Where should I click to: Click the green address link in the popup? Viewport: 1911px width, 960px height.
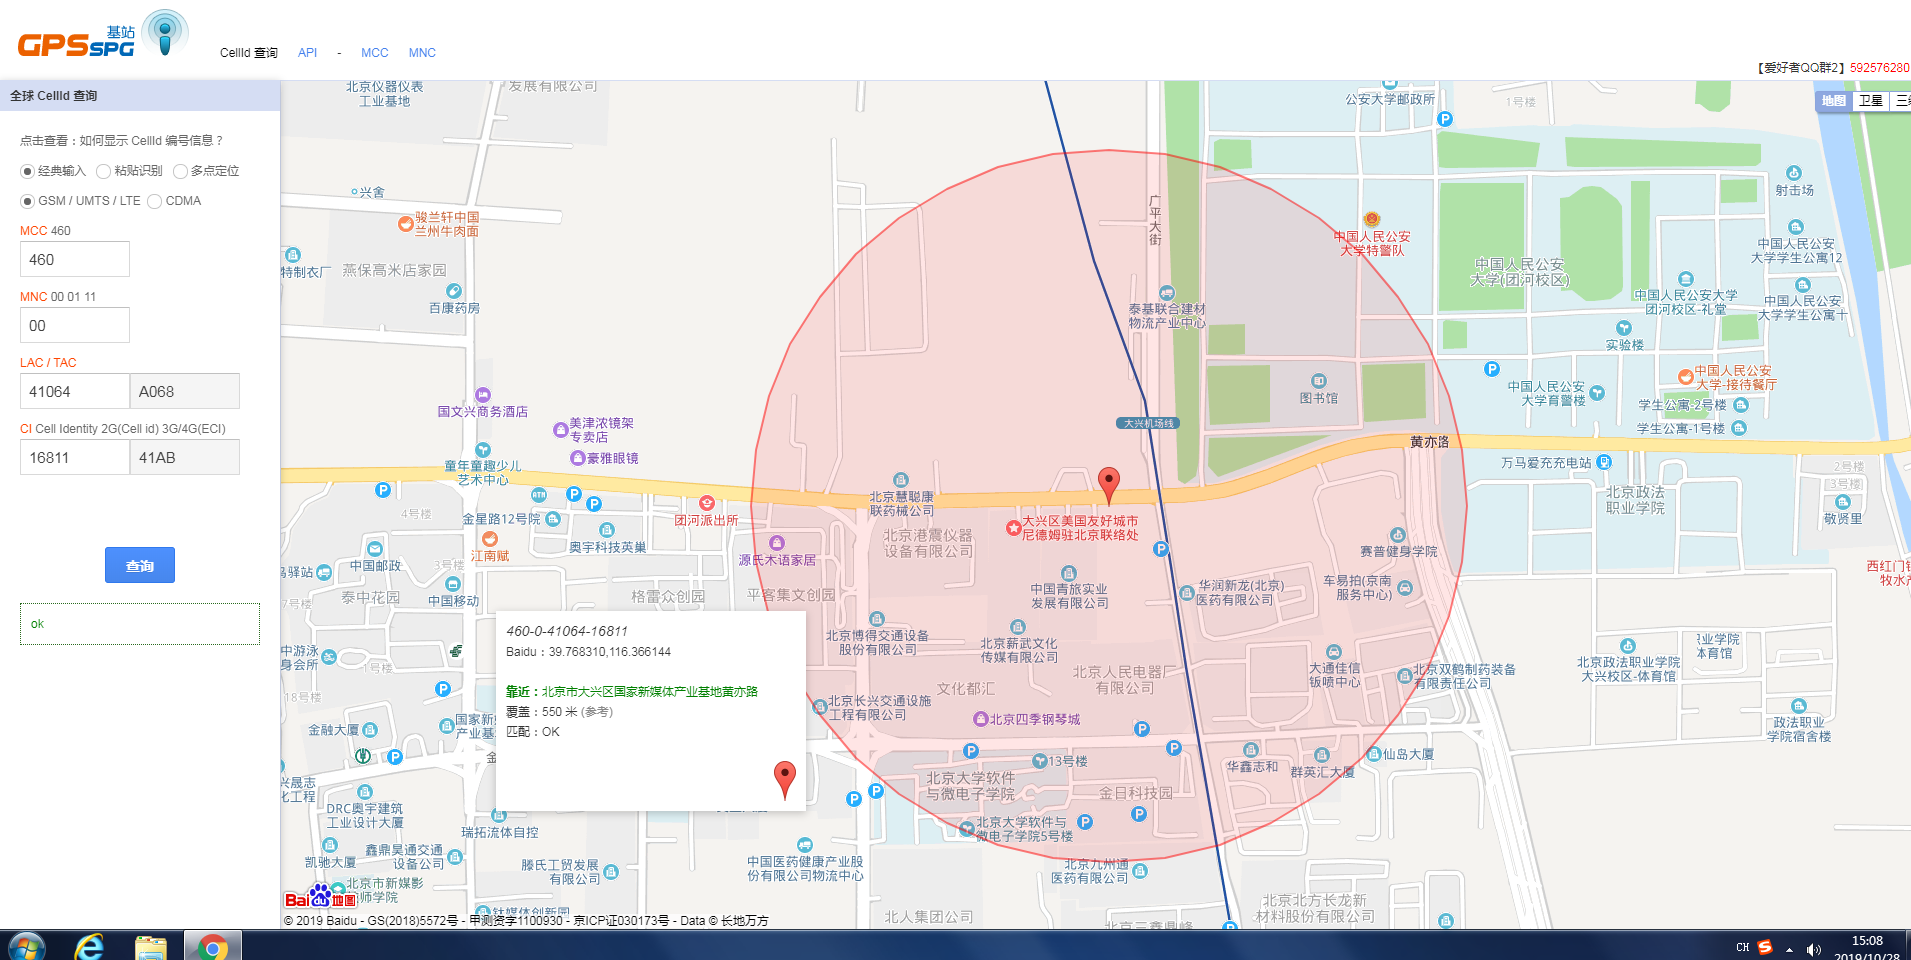[650, 692]
